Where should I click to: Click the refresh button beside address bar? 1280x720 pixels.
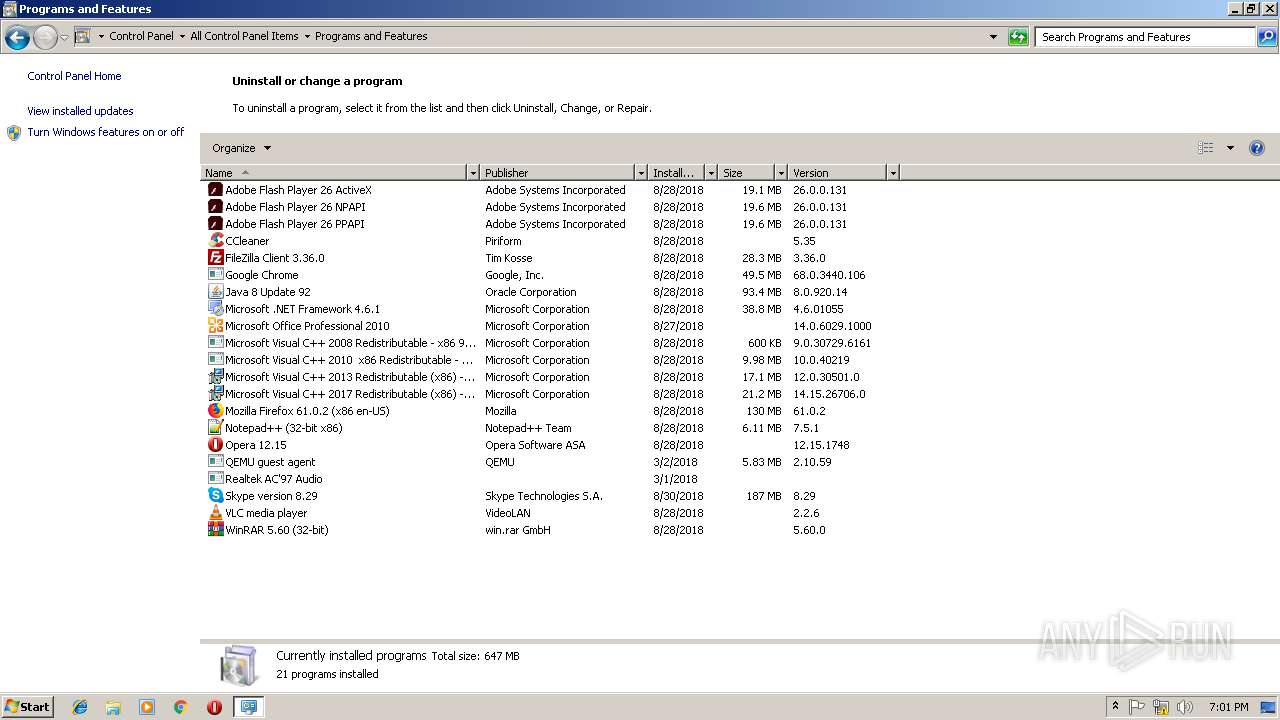[1018, 37]
